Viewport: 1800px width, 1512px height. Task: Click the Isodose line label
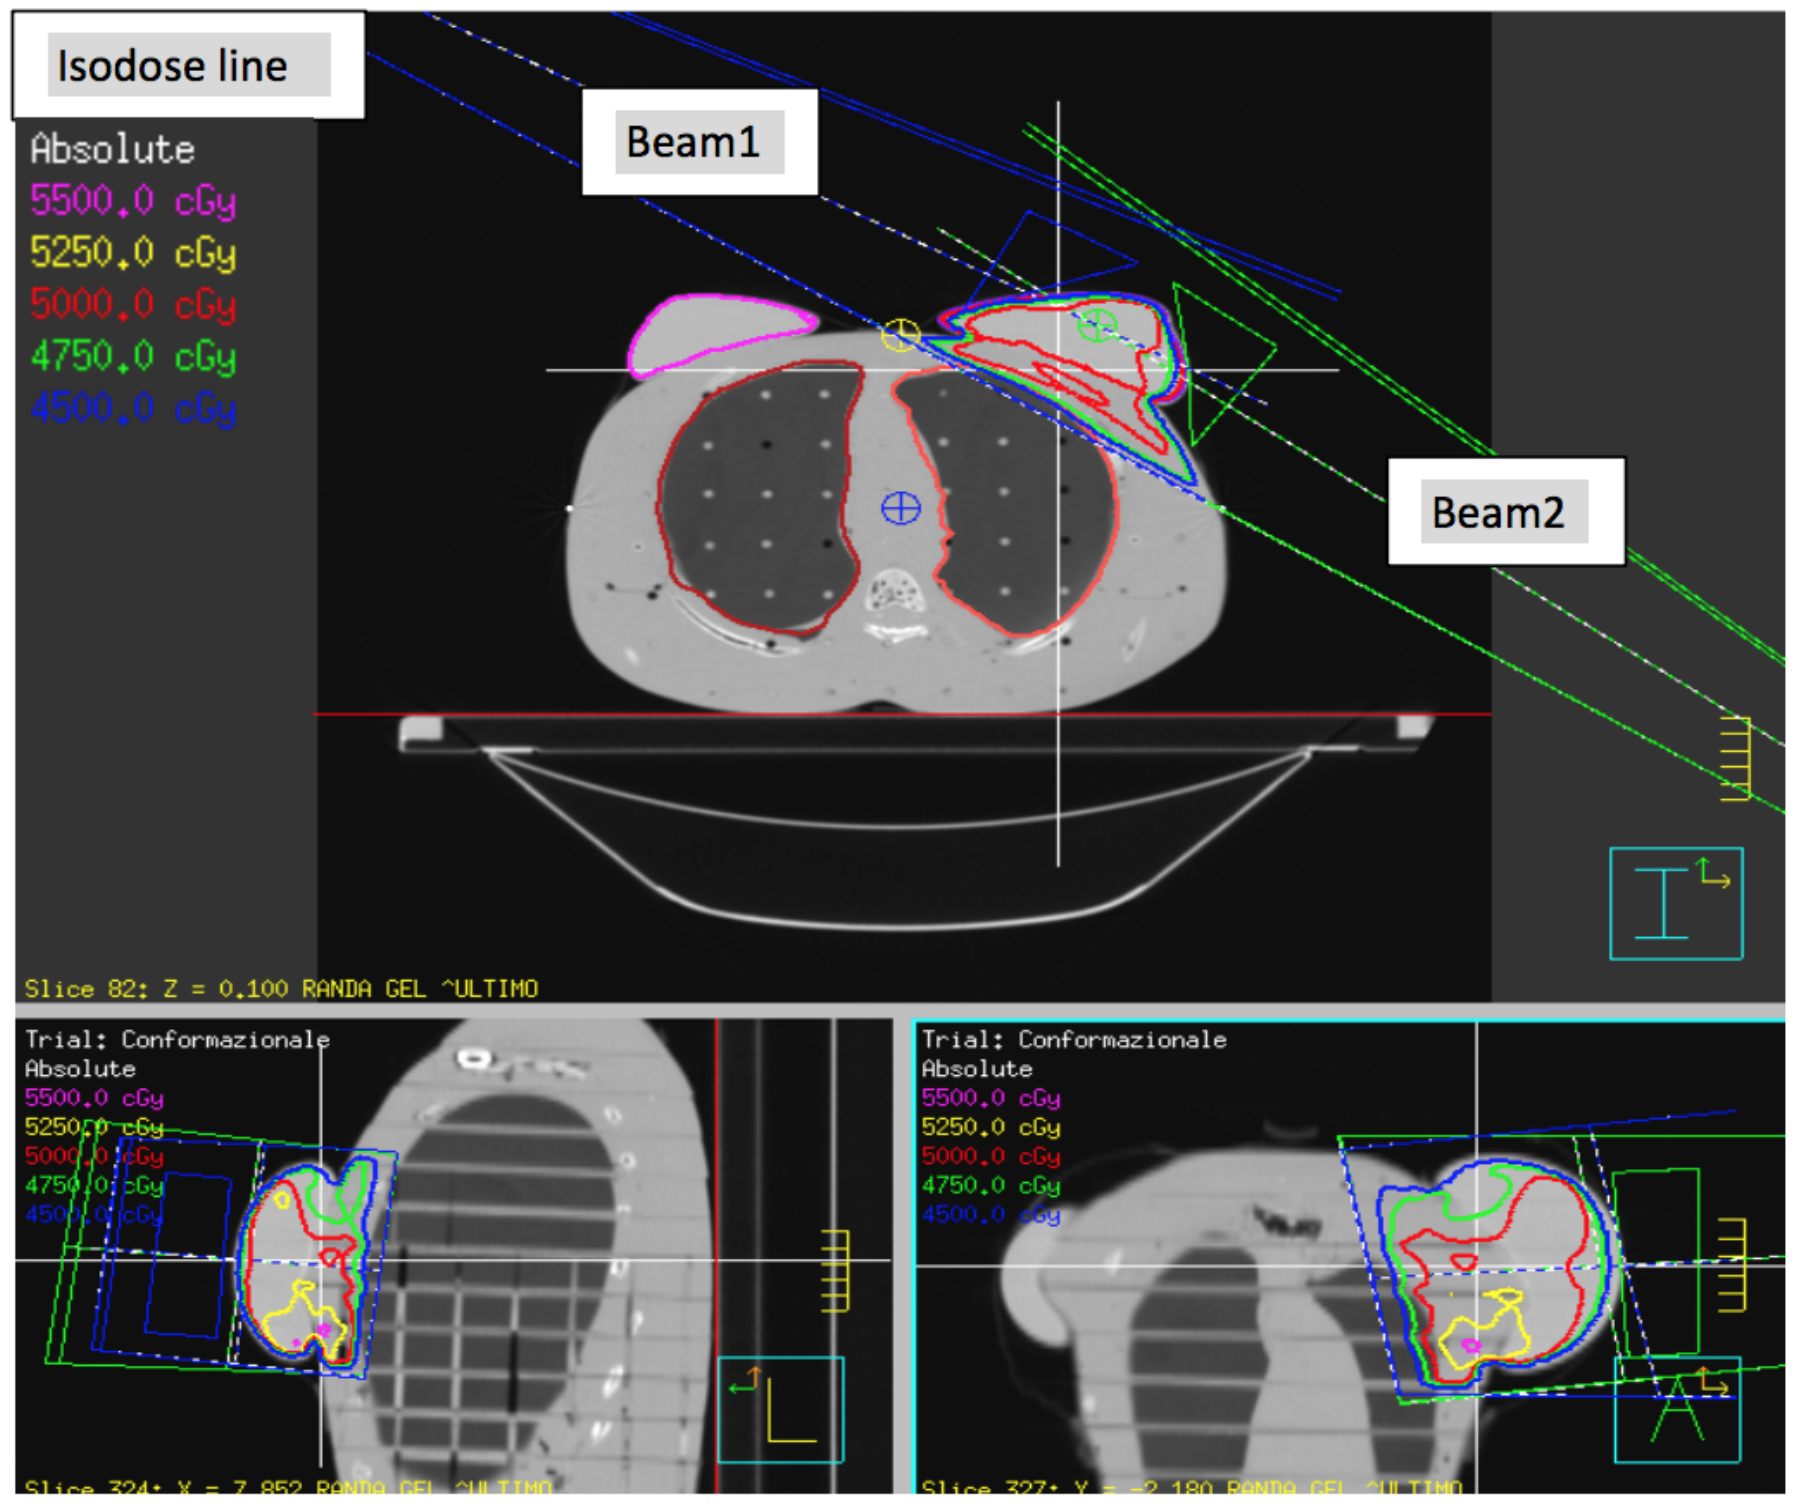click(x=188, y=66)
